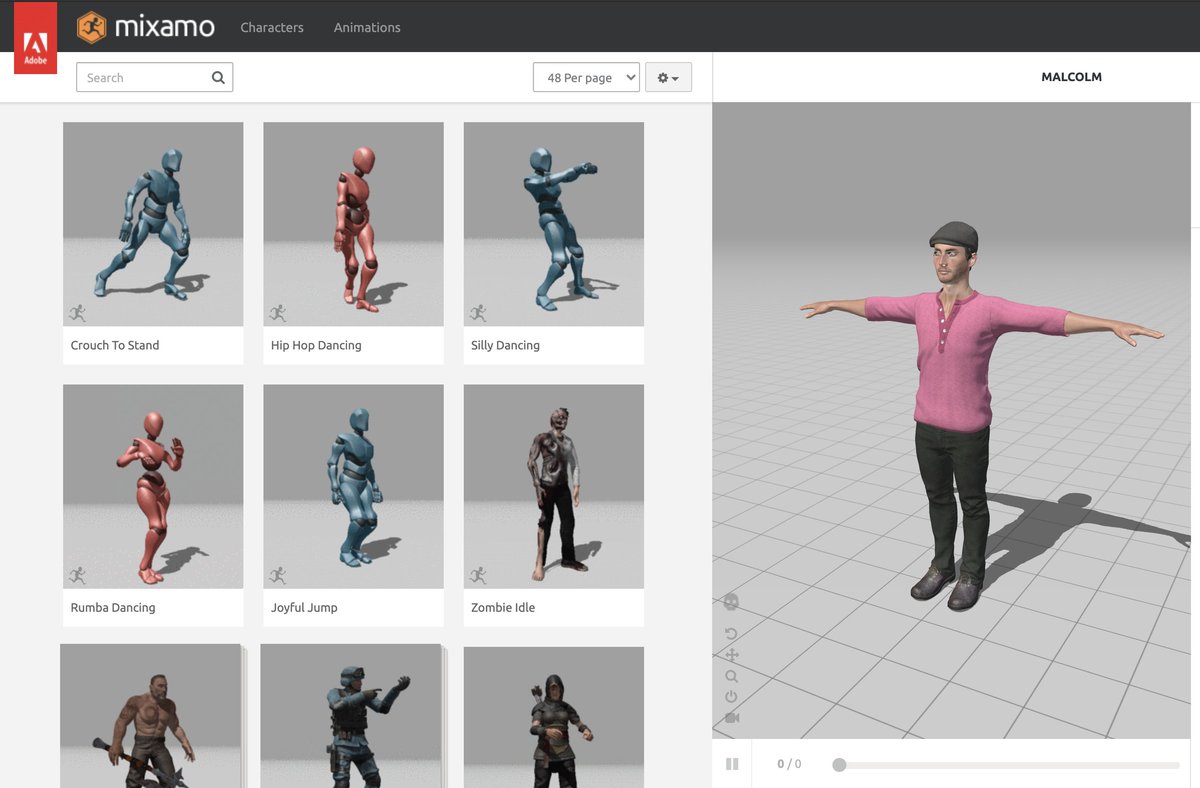Click running-man icon on Rumba Dancing

click(78, 575)
